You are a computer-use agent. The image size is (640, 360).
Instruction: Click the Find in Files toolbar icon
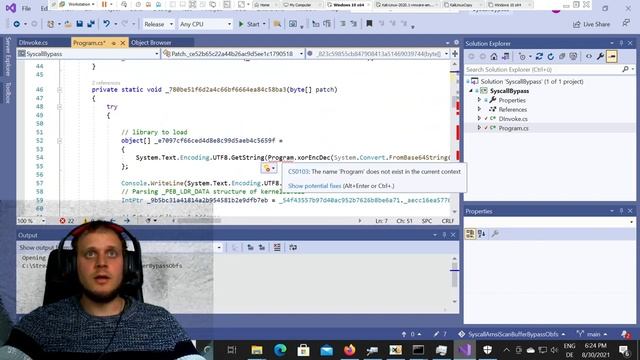(x=277, y=24)
